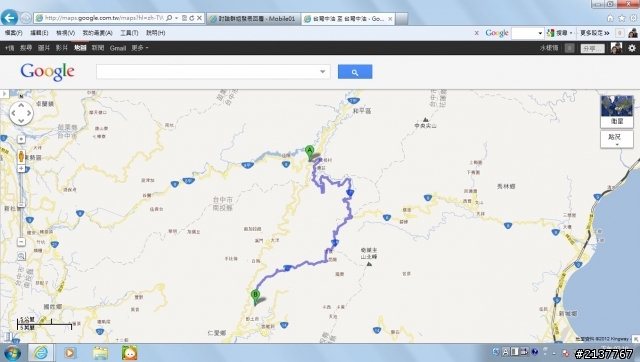The width and height of the screenshot is (640, 362).
Task: Click the zoom slider handle
Action: click(21, 205)
